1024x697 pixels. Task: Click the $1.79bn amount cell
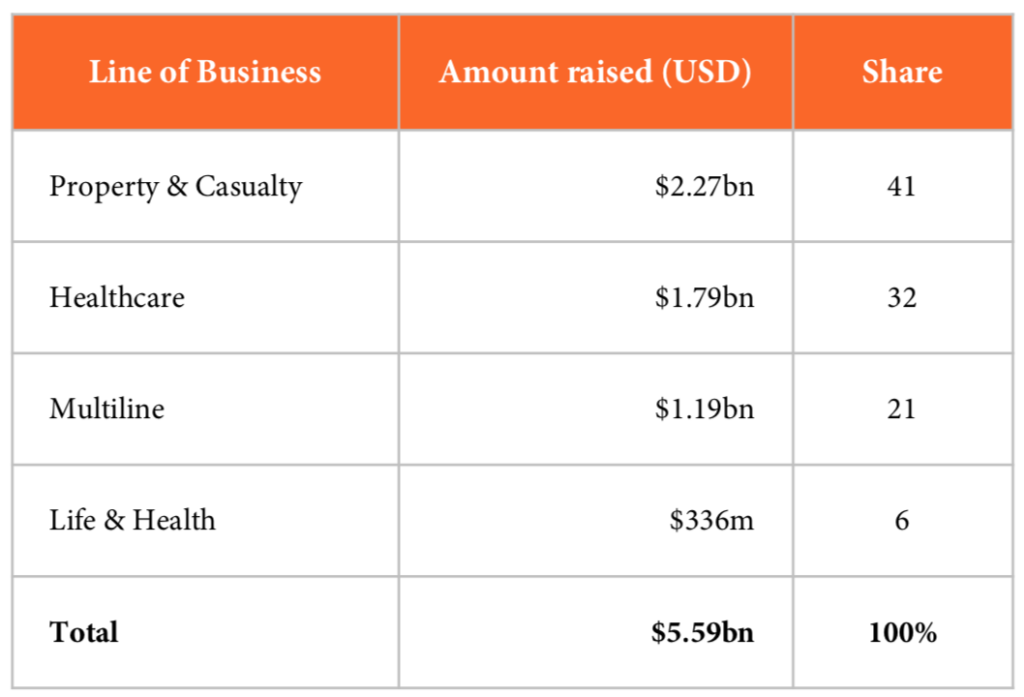(x=704, y=298)
